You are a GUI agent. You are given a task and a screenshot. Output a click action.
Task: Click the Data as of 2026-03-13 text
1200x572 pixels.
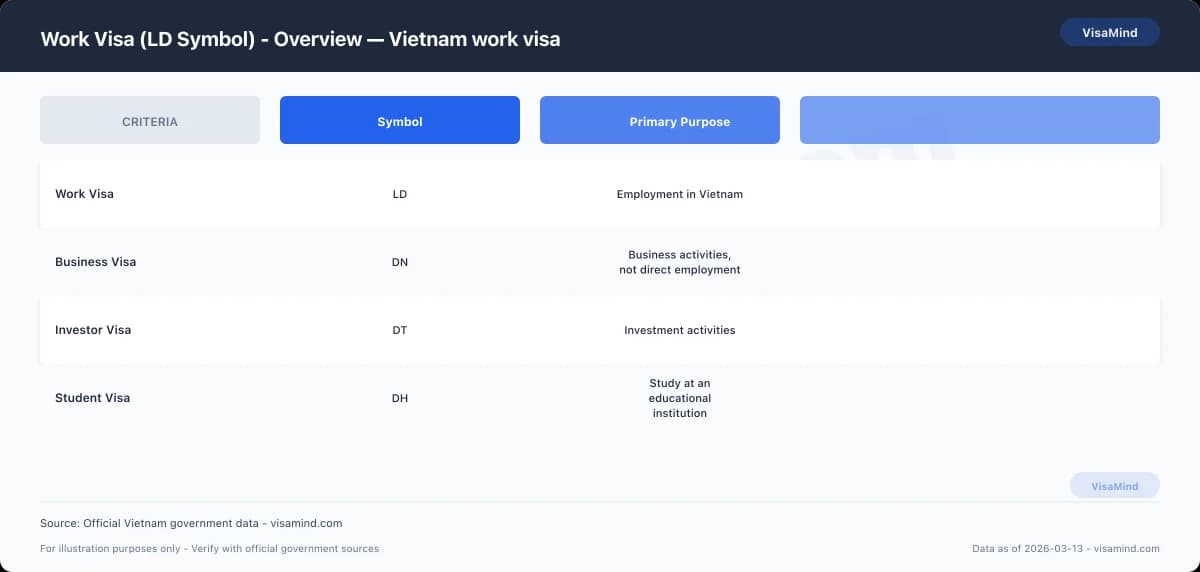point(1066,548)
